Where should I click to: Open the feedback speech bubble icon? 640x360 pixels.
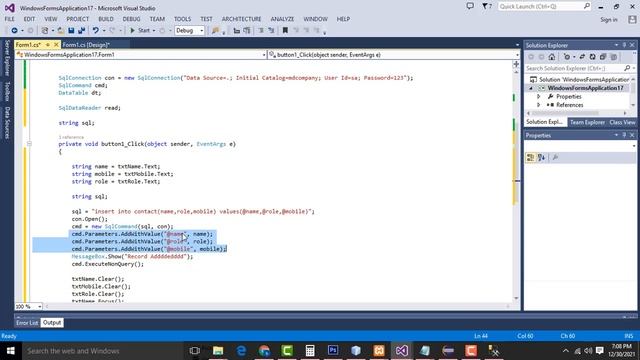pyautogui.click(x=470, y=6)
